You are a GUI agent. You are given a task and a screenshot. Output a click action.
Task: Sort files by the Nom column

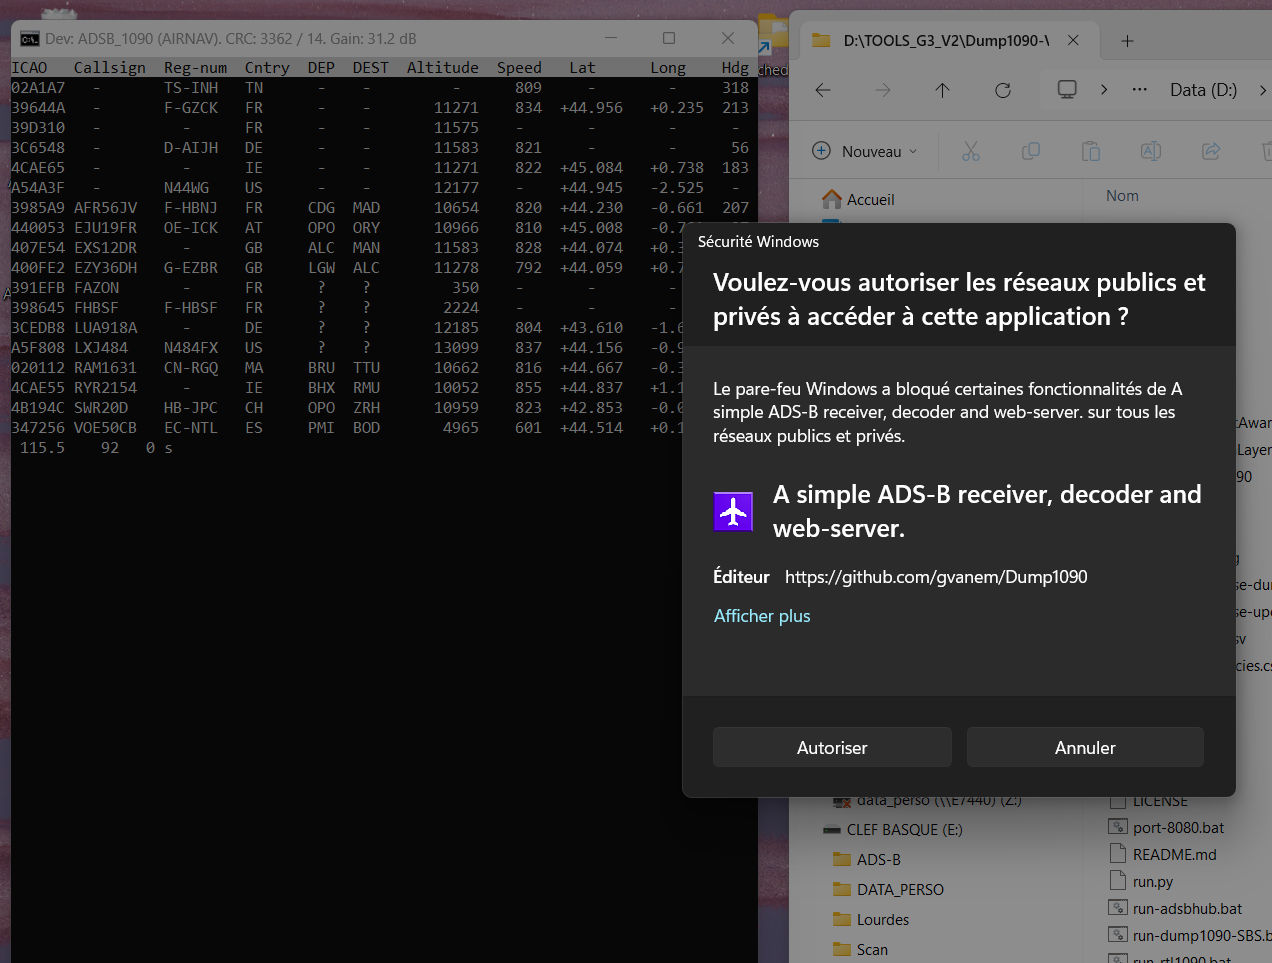pyautogui.click(x=1122, y=196)
